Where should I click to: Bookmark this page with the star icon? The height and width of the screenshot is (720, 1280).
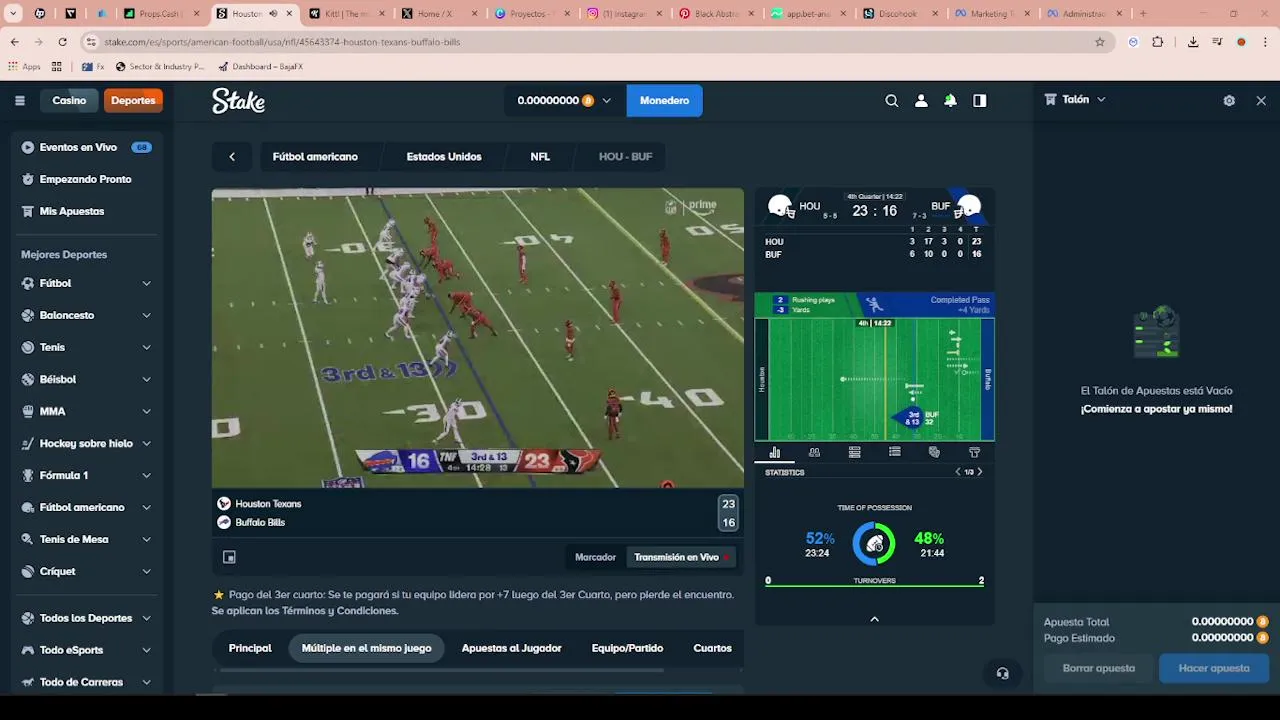point(1100,42)
